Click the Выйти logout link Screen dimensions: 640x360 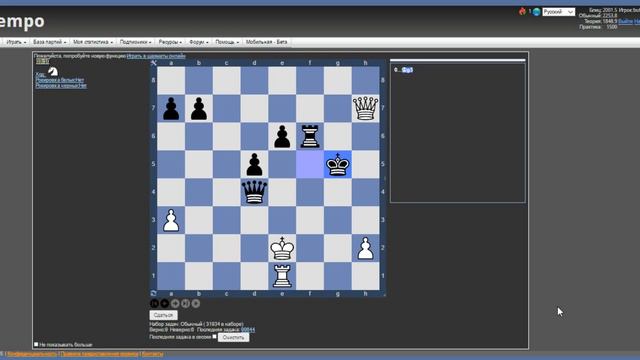click(625, 21)
